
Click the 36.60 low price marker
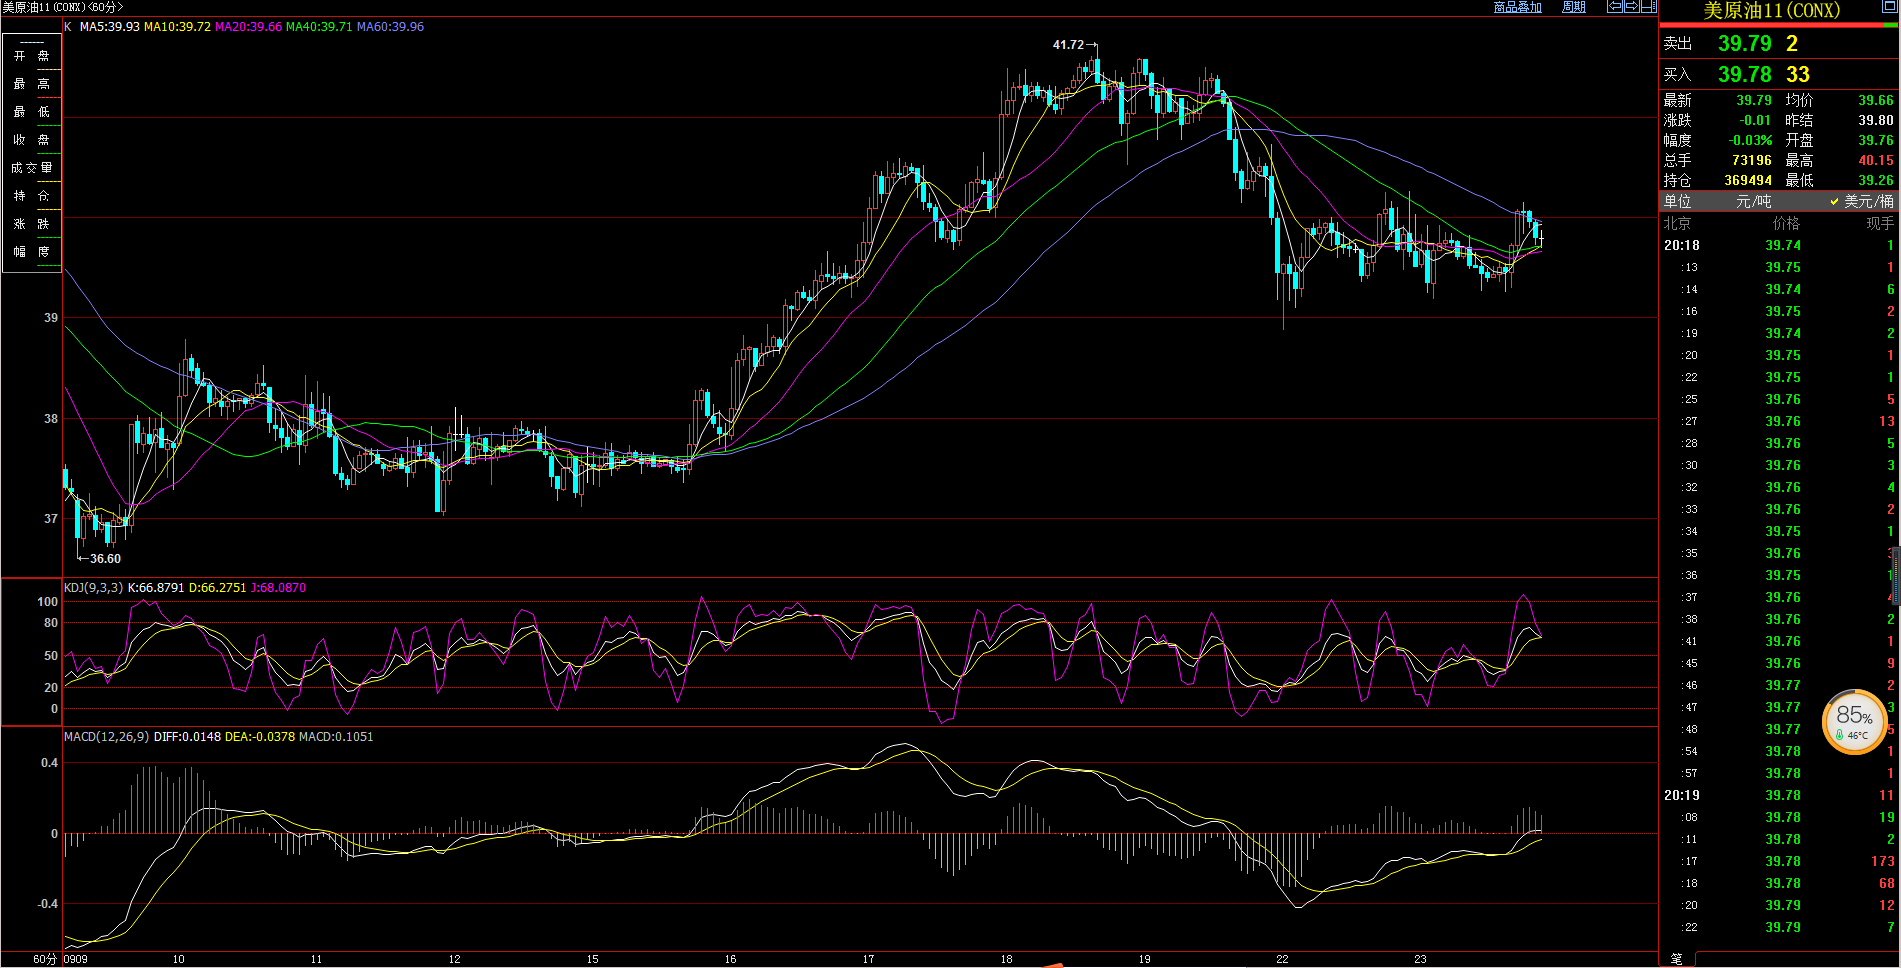(105, 559)
